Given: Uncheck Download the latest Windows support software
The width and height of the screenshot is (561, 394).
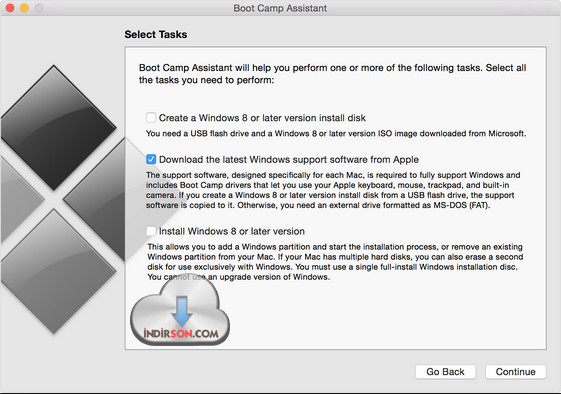Looking at the screenshot, I should click(151, 159).
